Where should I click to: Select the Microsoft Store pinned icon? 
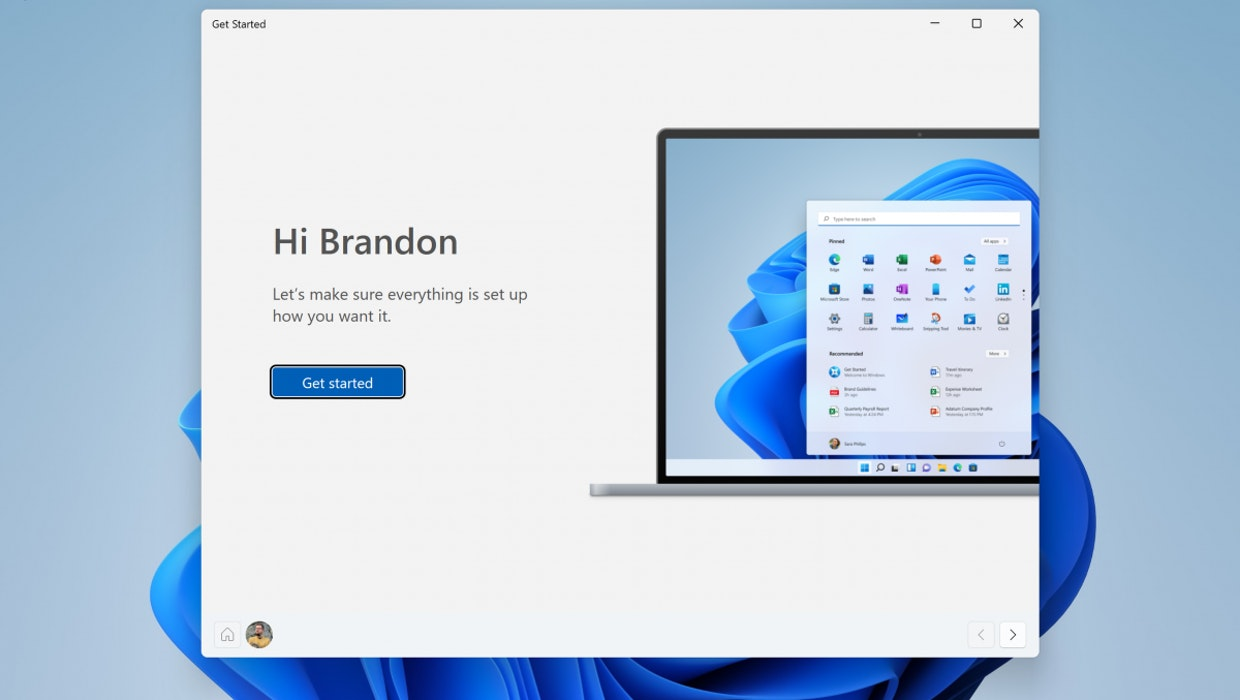[834, 290]
